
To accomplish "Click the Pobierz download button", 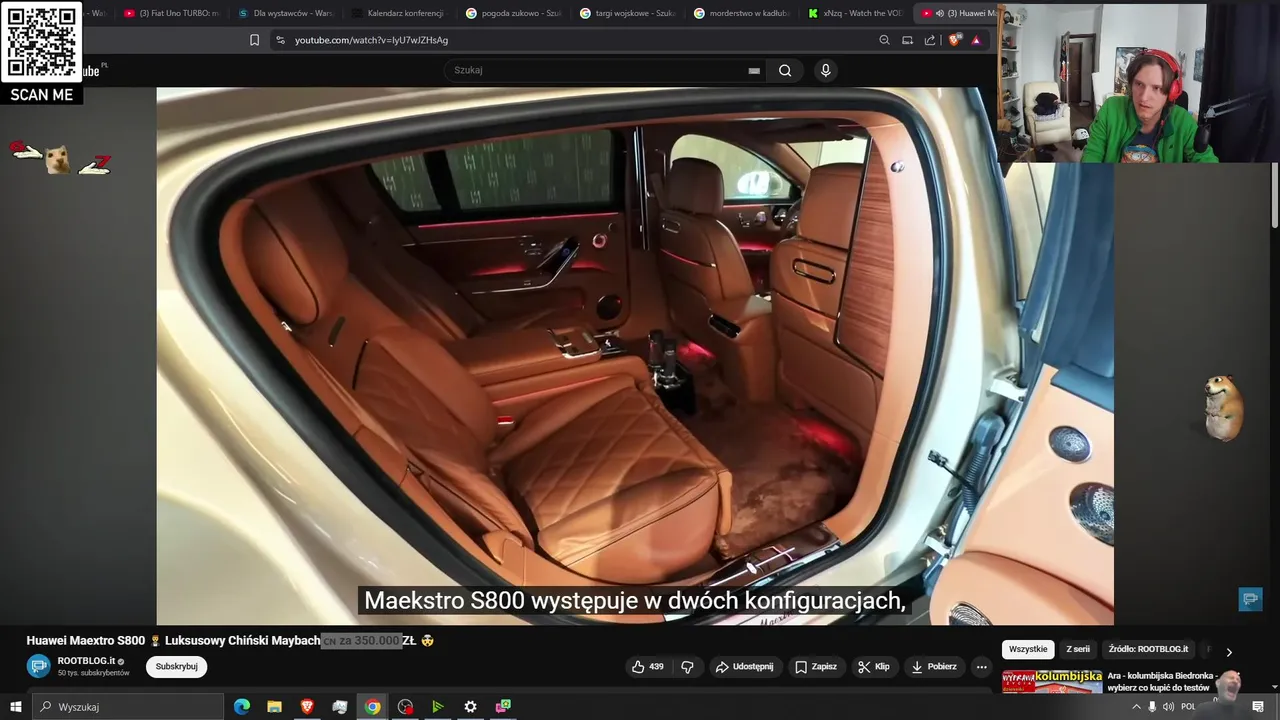I will click(x=933, y=667).
